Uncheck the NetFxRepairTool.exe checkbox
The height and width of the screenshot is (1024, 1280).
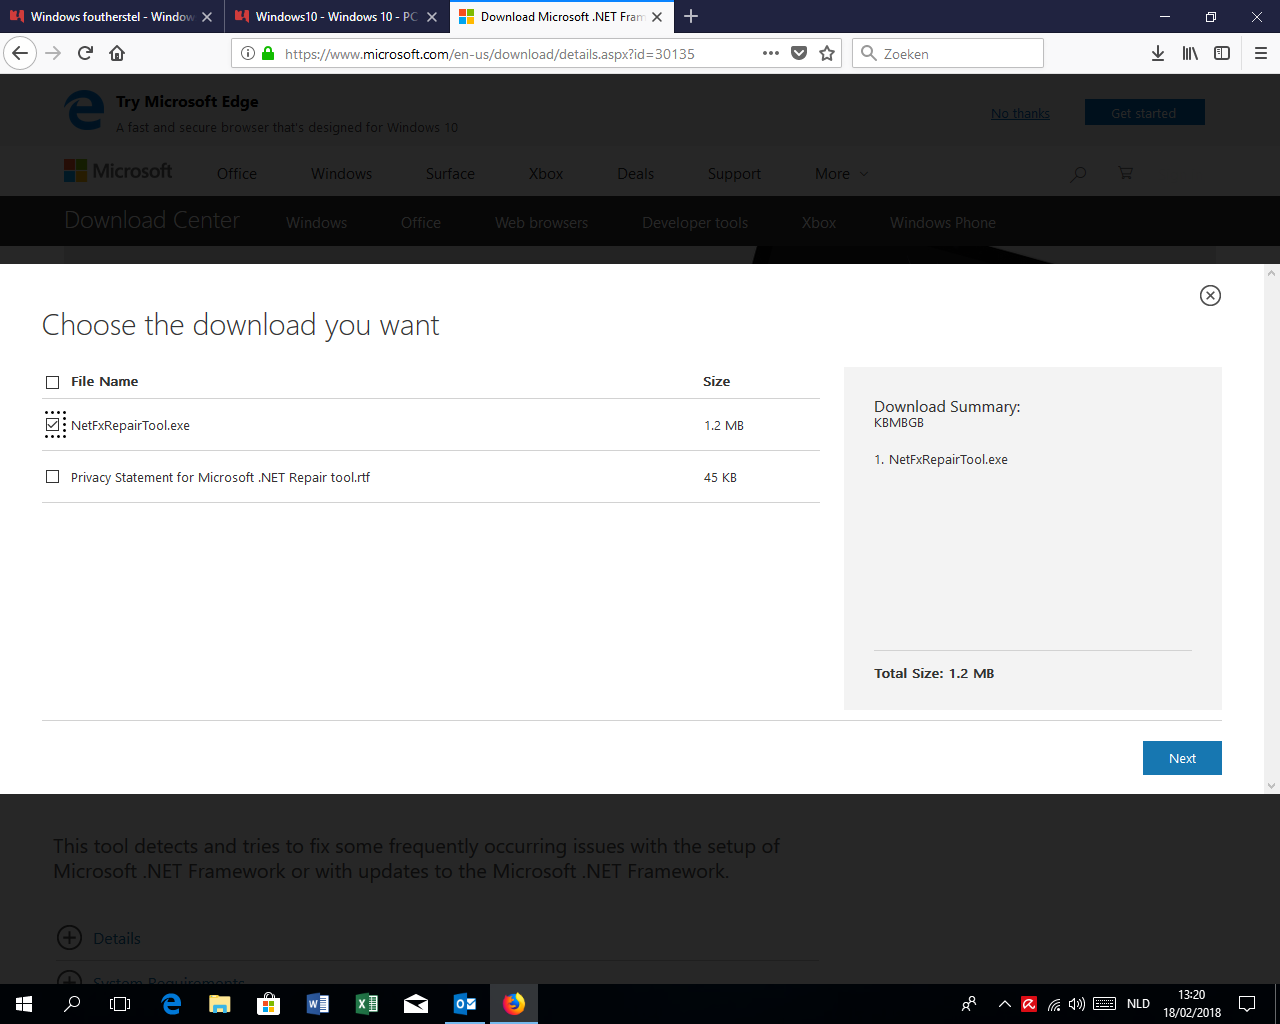point(53,425)
